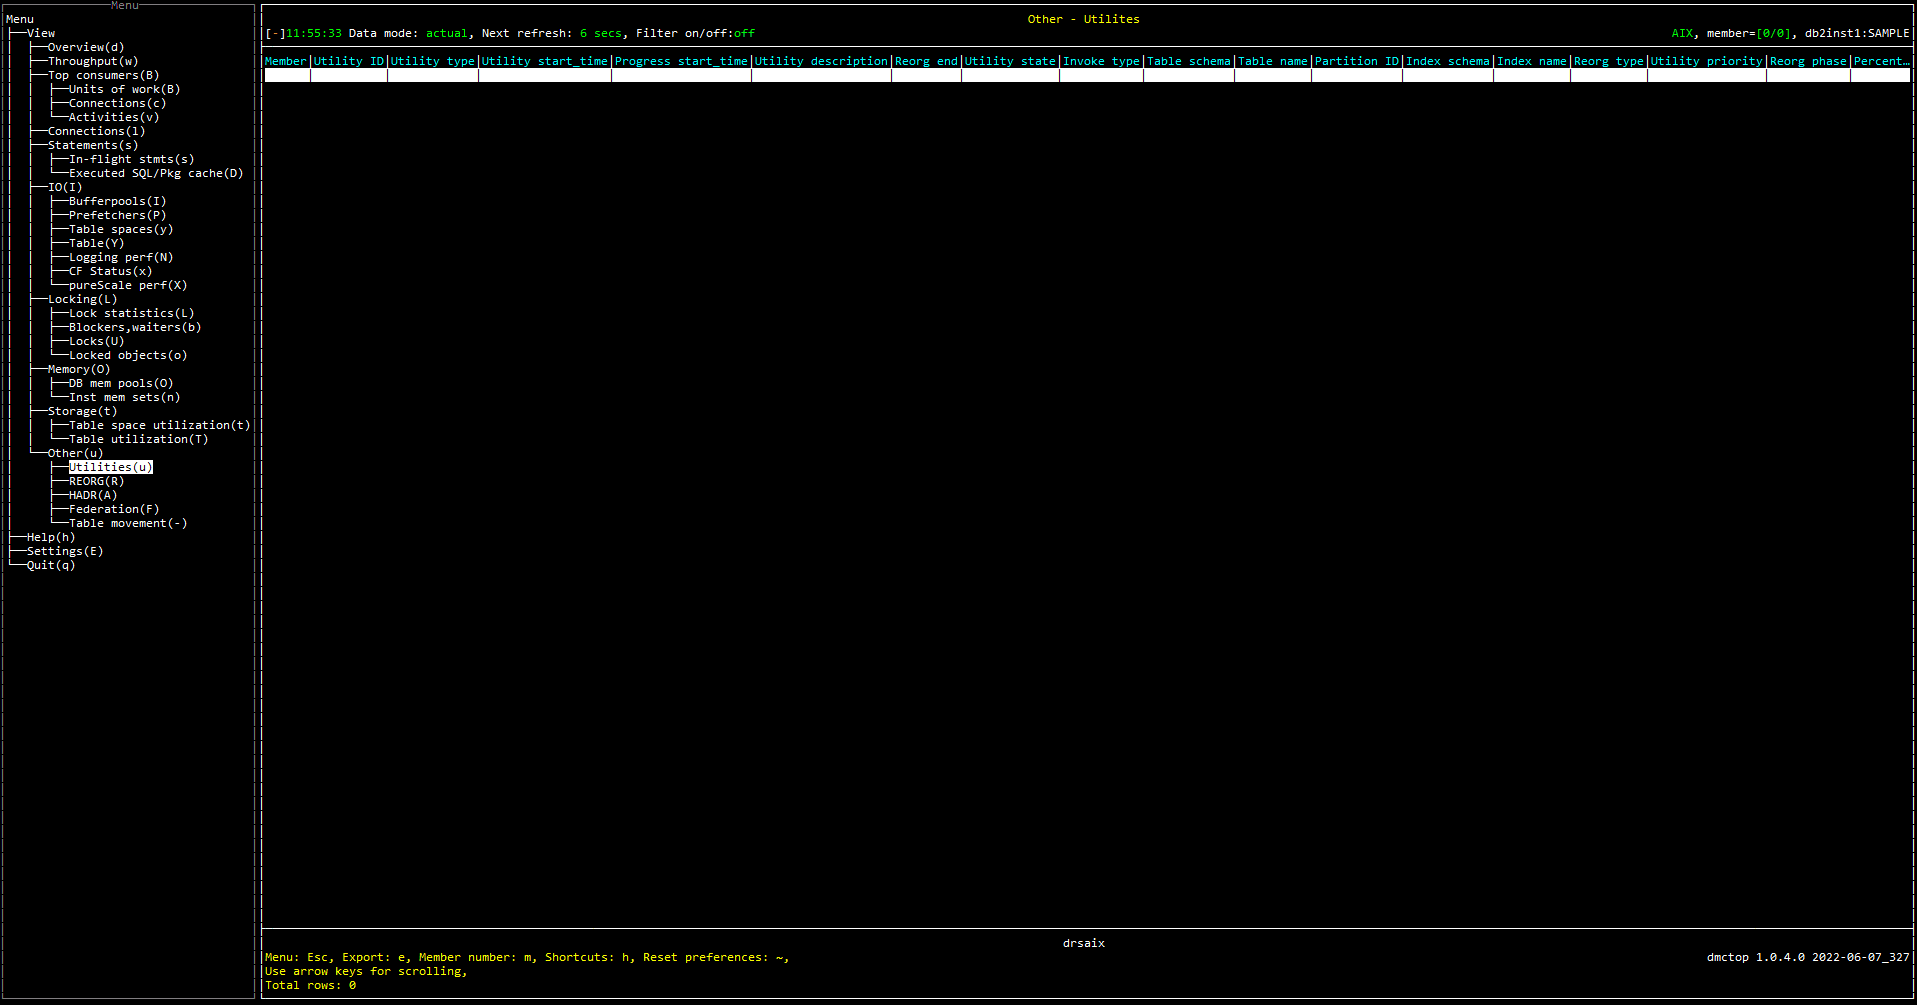Click the Utility state column header

pos(1009,61)
